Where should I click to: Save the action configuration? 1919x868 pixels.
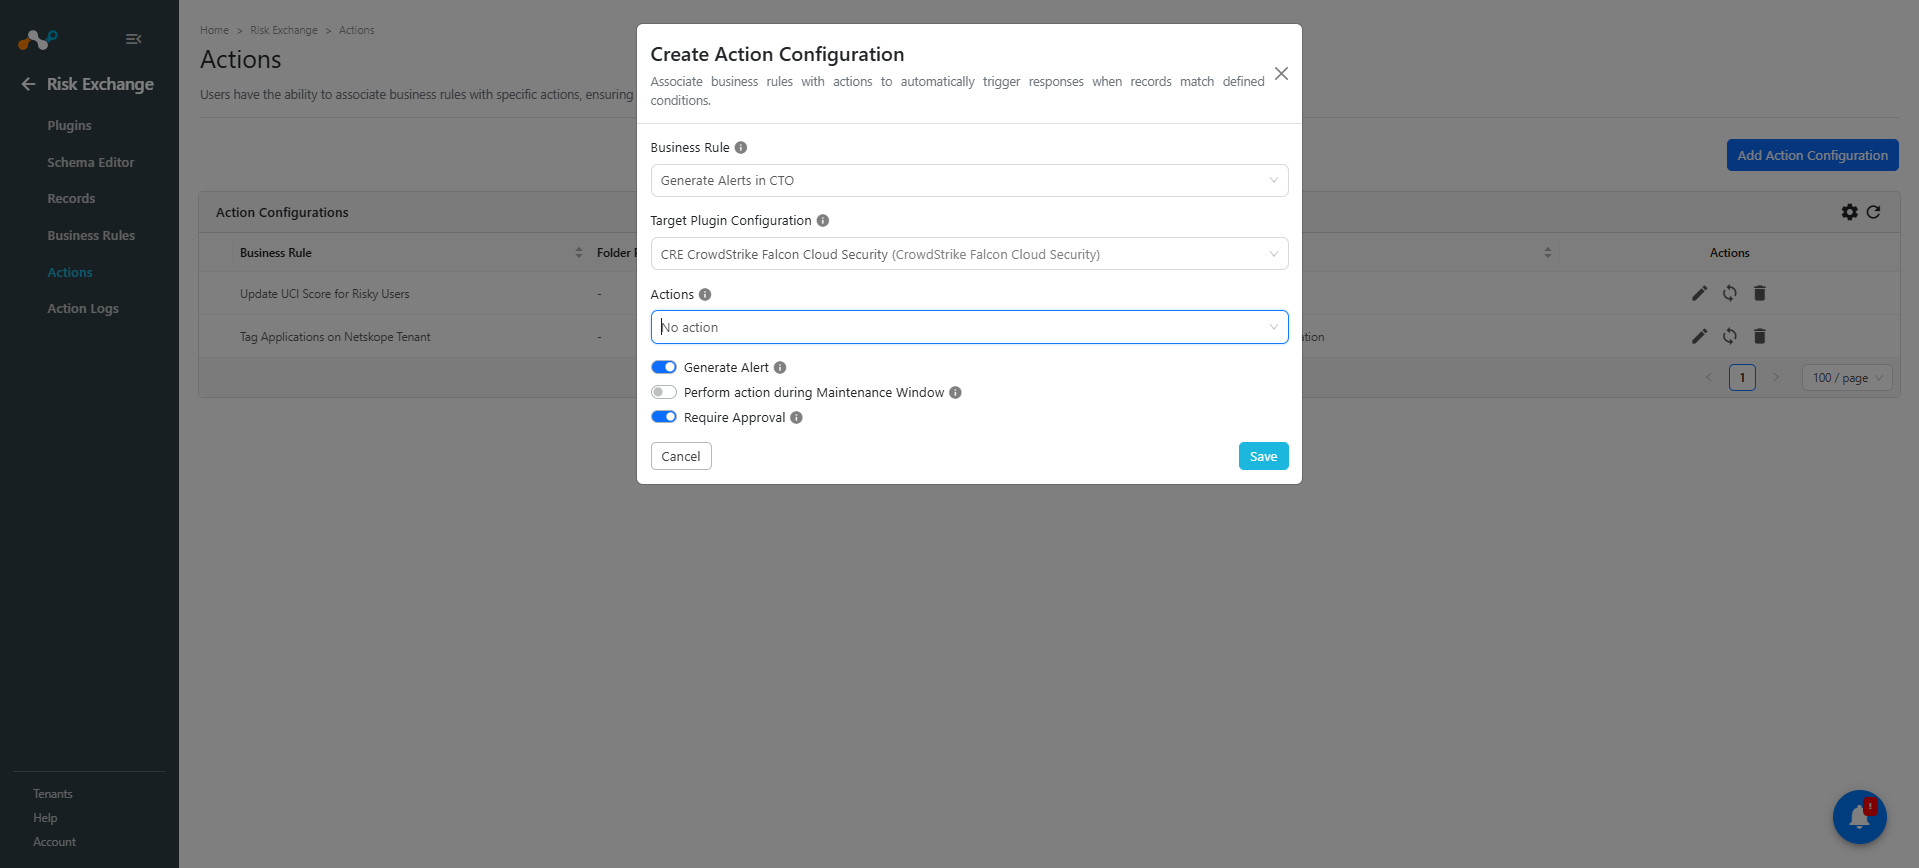tap(1263, 456)
